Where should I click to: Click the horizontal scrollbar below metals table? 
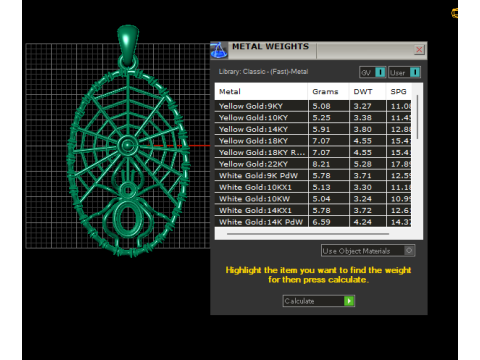click(x=308, y=234)
